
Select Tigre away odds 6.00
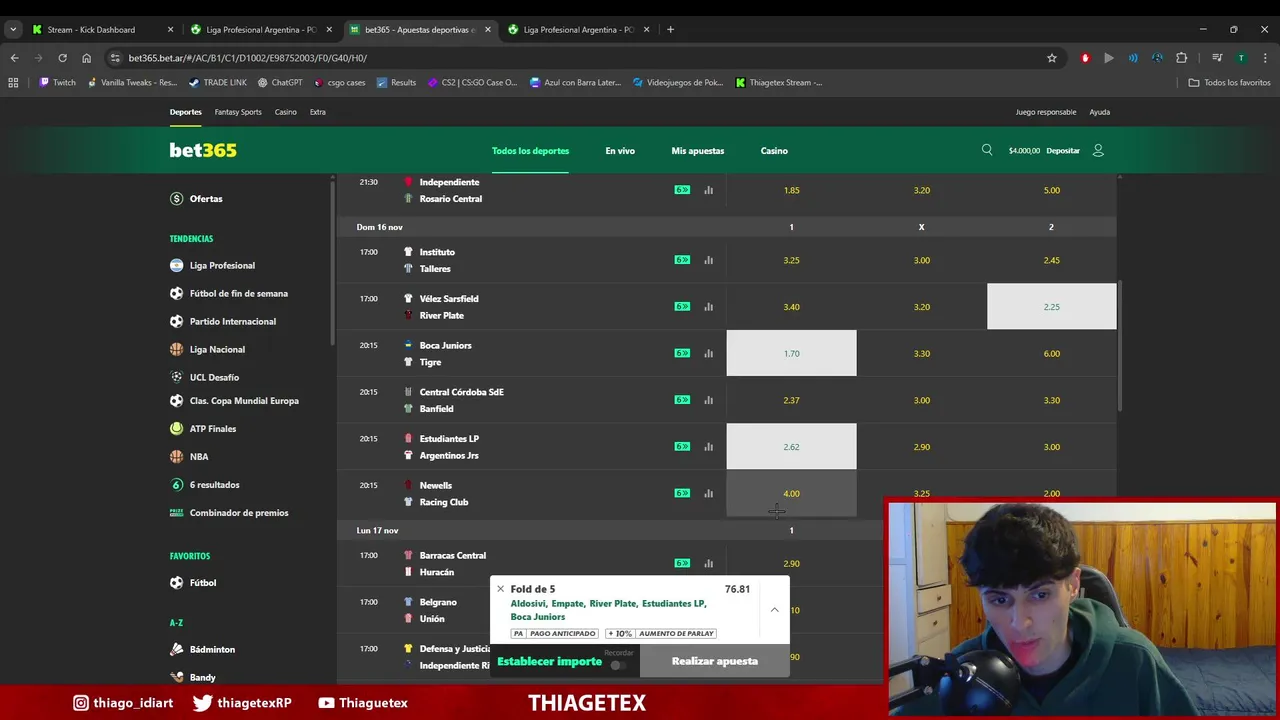click(1052, 353)
